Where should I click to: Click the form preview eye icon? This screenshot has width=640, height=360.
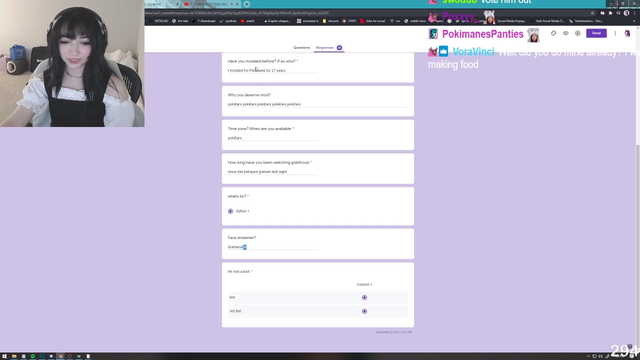coord(566,33)
